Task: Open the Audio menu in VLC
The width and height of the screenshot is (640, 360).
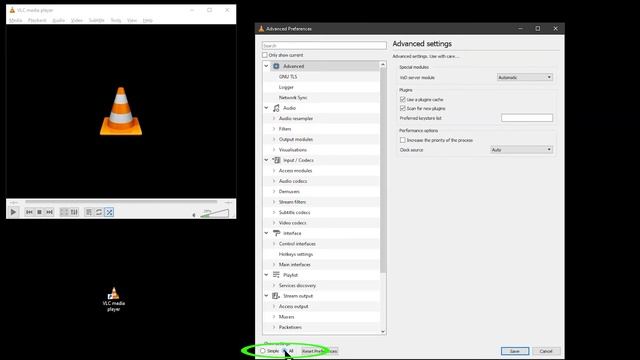Action: [x=58, y=20]
